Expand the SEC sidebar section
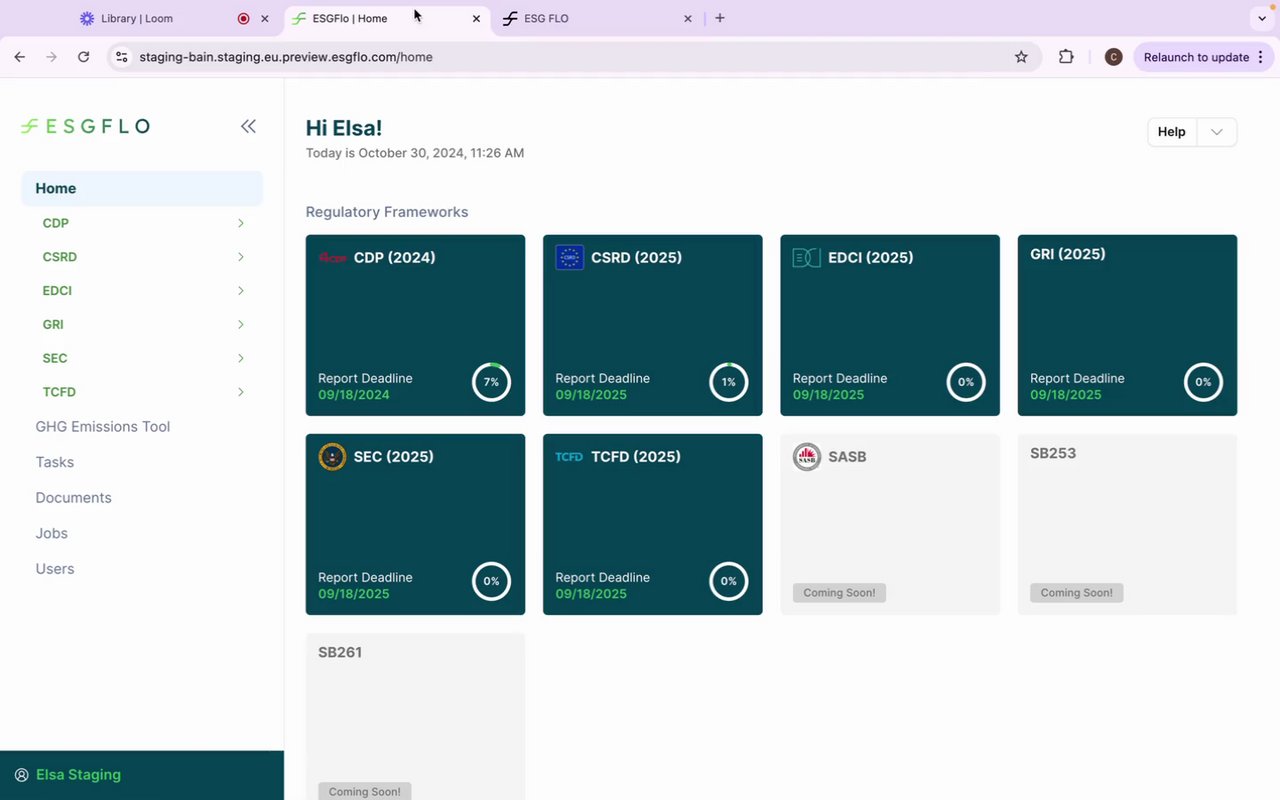This screenshot has width=1280, height=800. tap(241, 358)
